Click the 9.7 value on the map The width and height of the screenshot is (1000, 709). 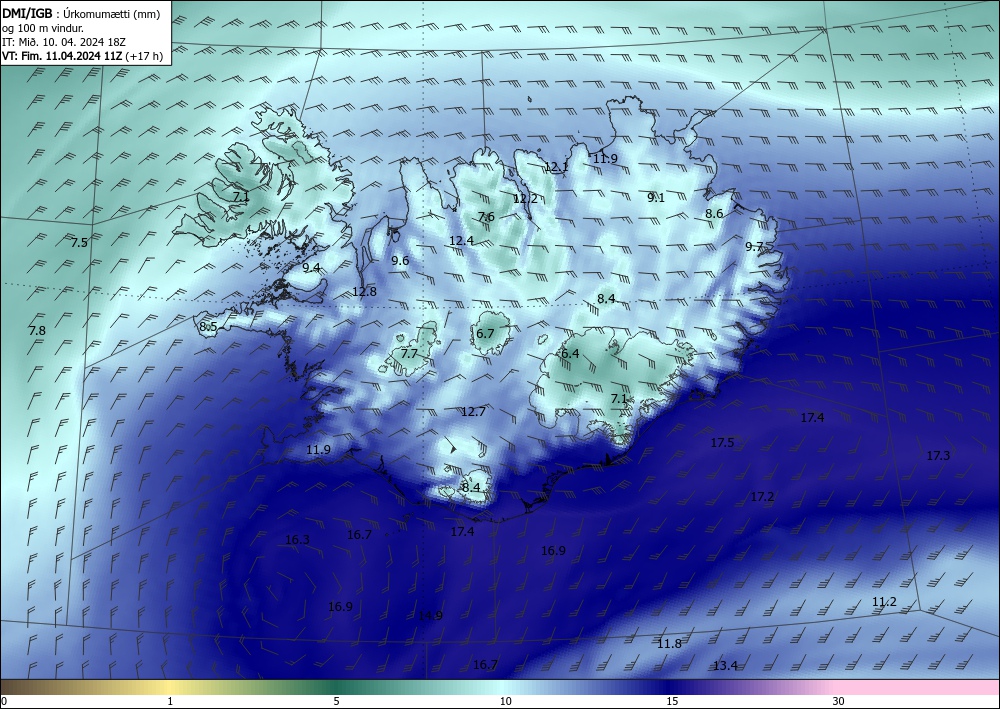754,246
